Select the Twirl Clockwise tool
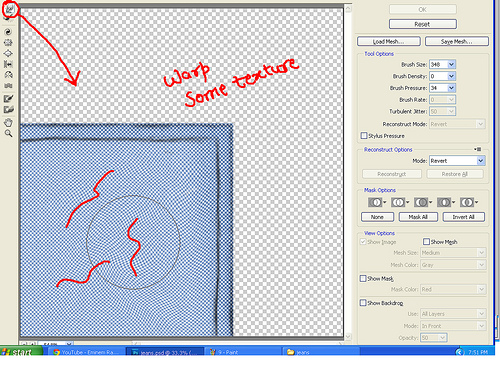 click(x=8, y=32)
